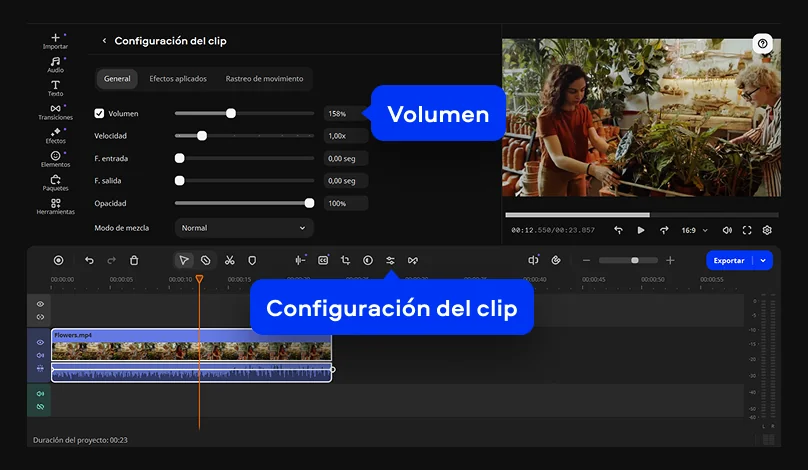This screenshot has width=808, height=470.
Task: Open the Importar panel in sidebar
Action: [x=55, y=40]
